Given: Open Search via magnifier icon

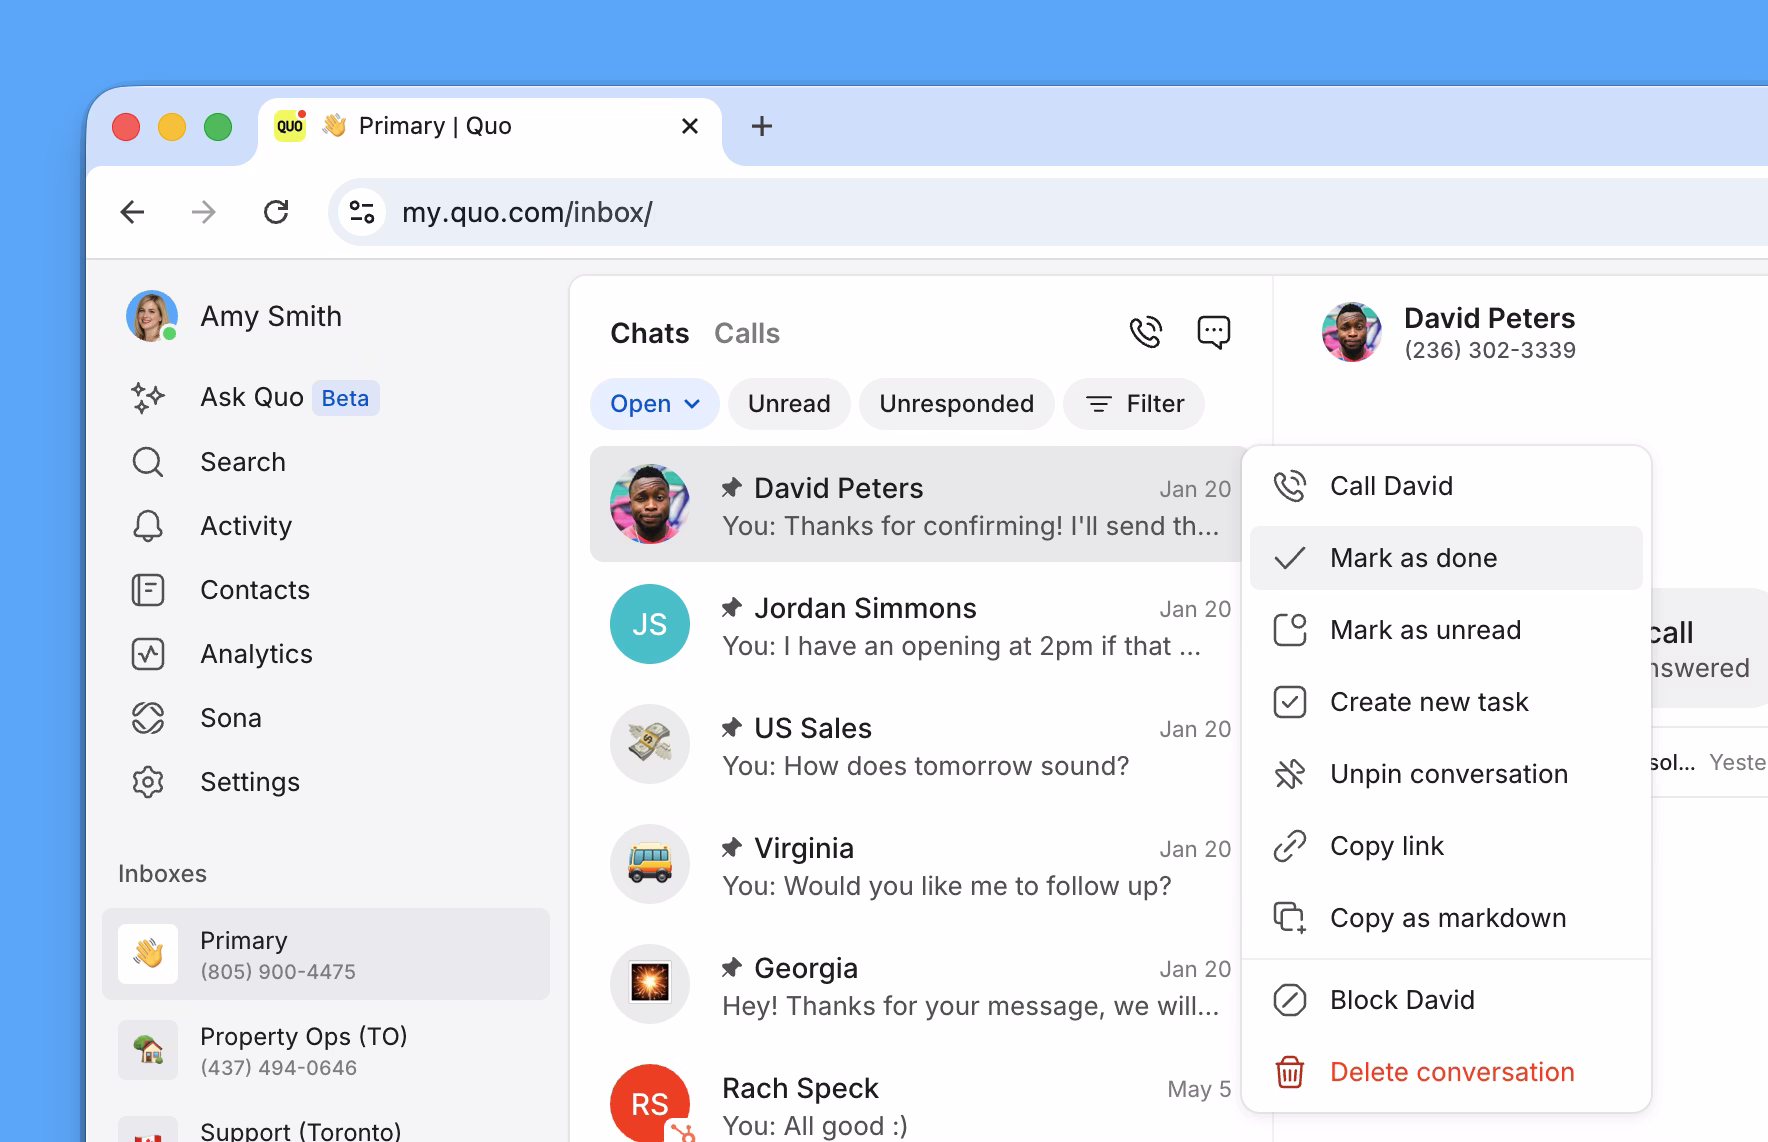Looking at the screenshot, I should 148,462.
